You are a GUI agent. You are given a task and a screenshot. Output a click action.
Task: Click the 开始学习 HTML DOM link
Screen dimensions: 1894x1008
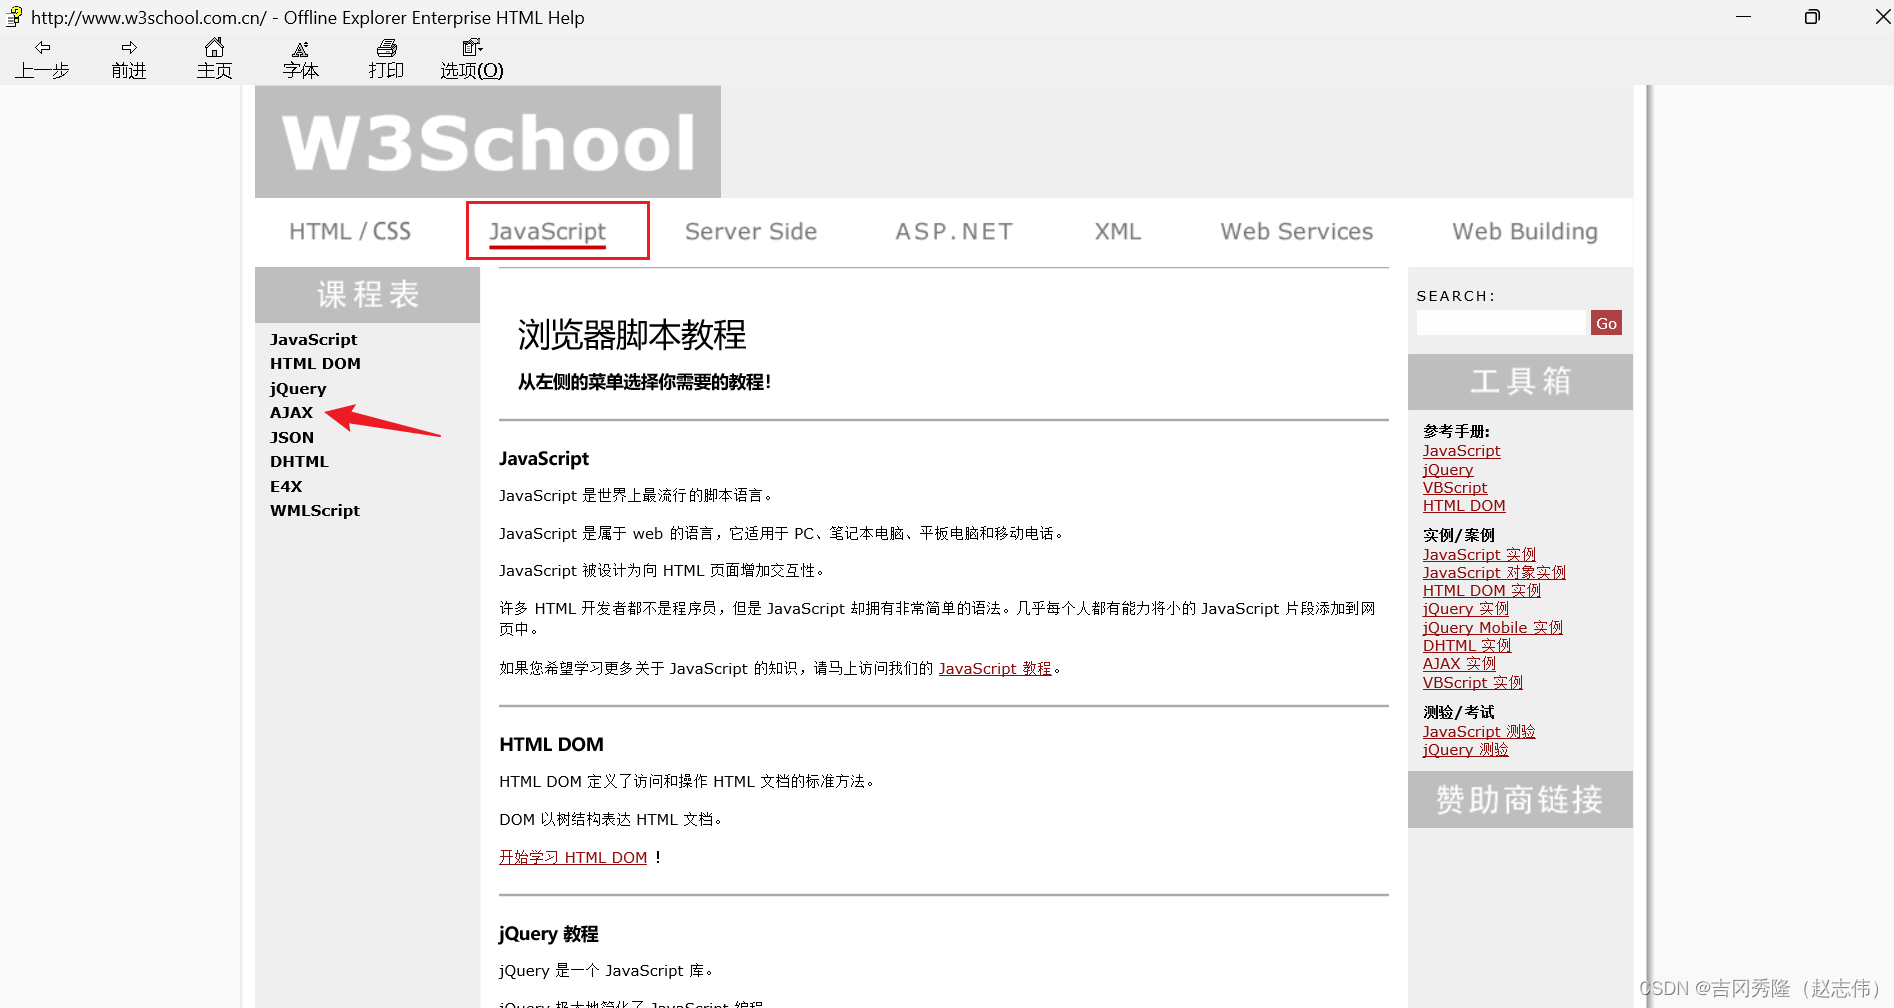573,857
